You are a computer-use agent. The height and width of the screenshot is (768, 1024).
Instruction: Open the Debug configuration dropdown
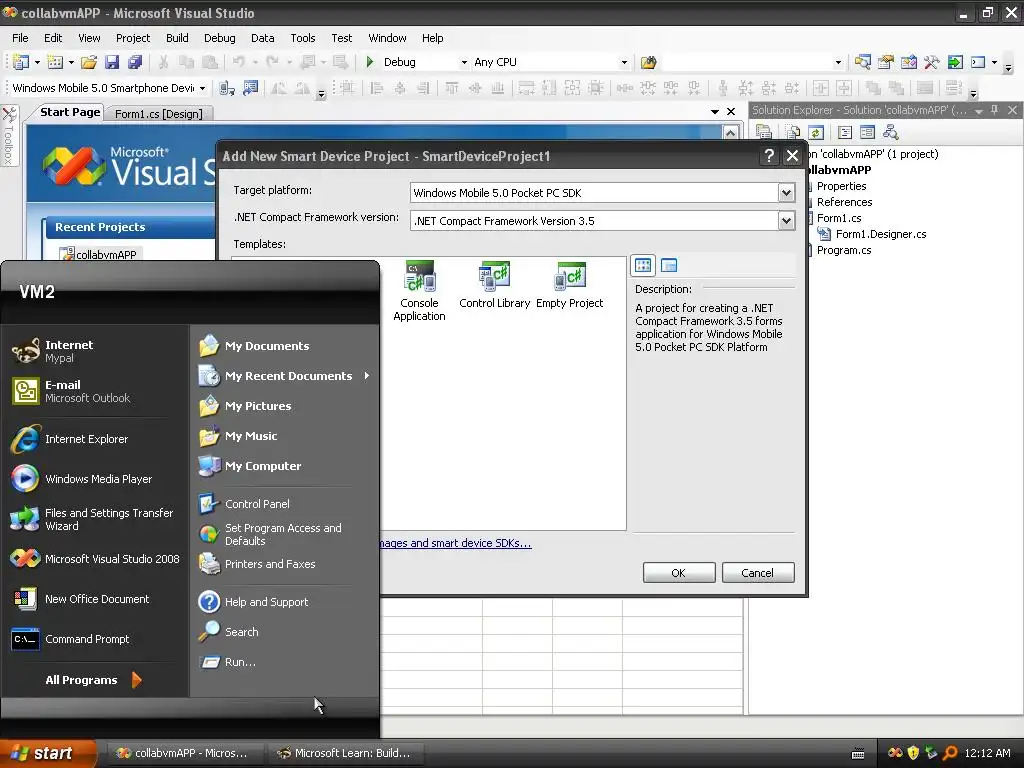coord(464,63)
